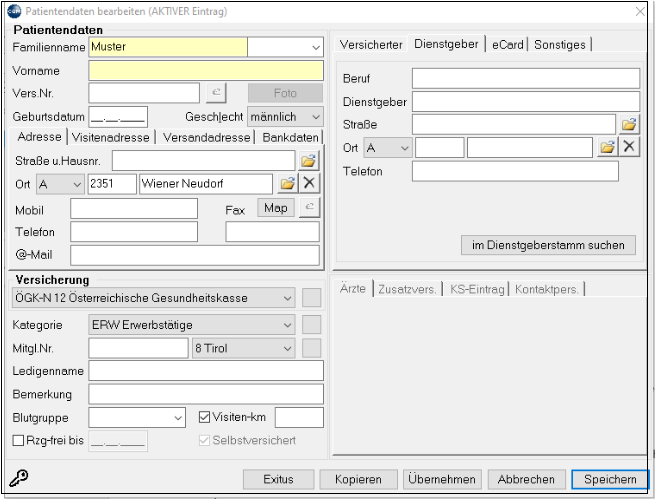Click the Visiten-km value field

[x=299, y=418]
